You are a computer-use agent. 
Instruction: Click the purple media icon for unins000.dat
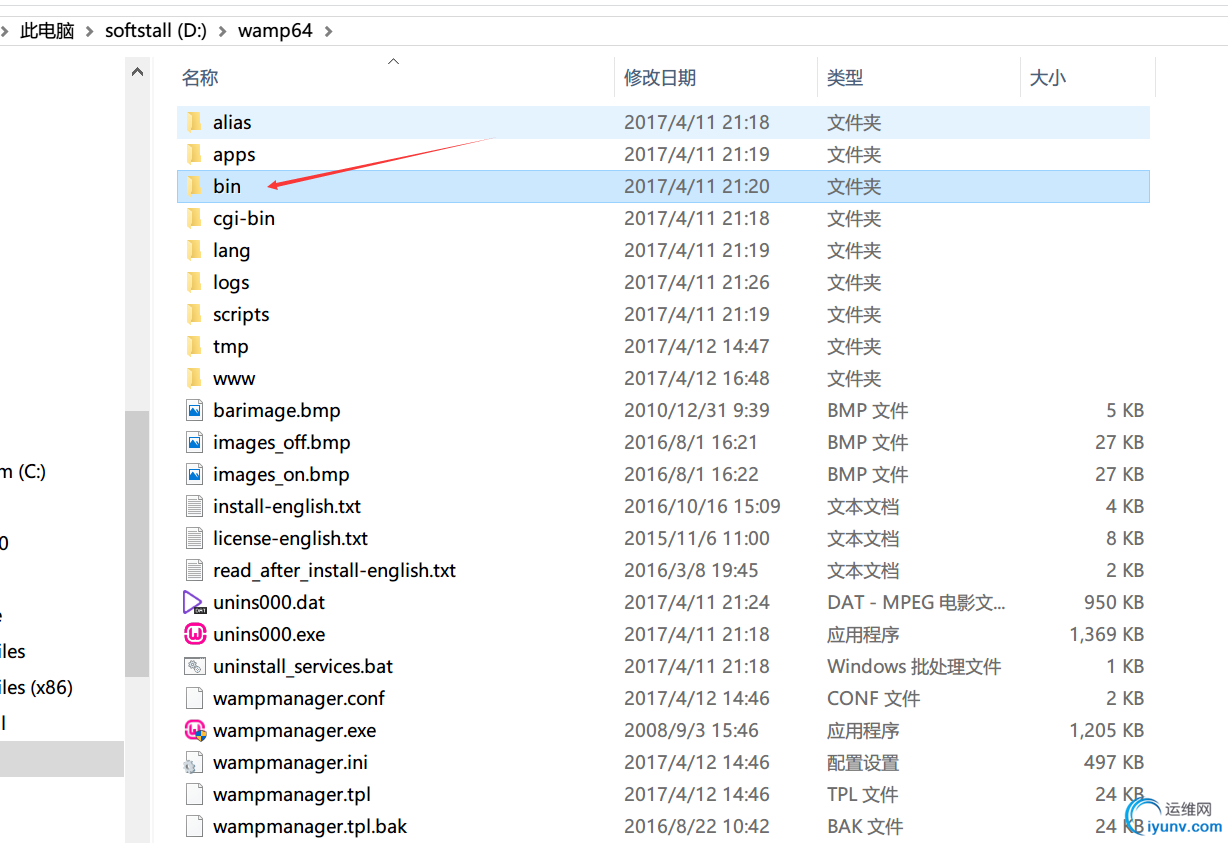pos(194,602)
